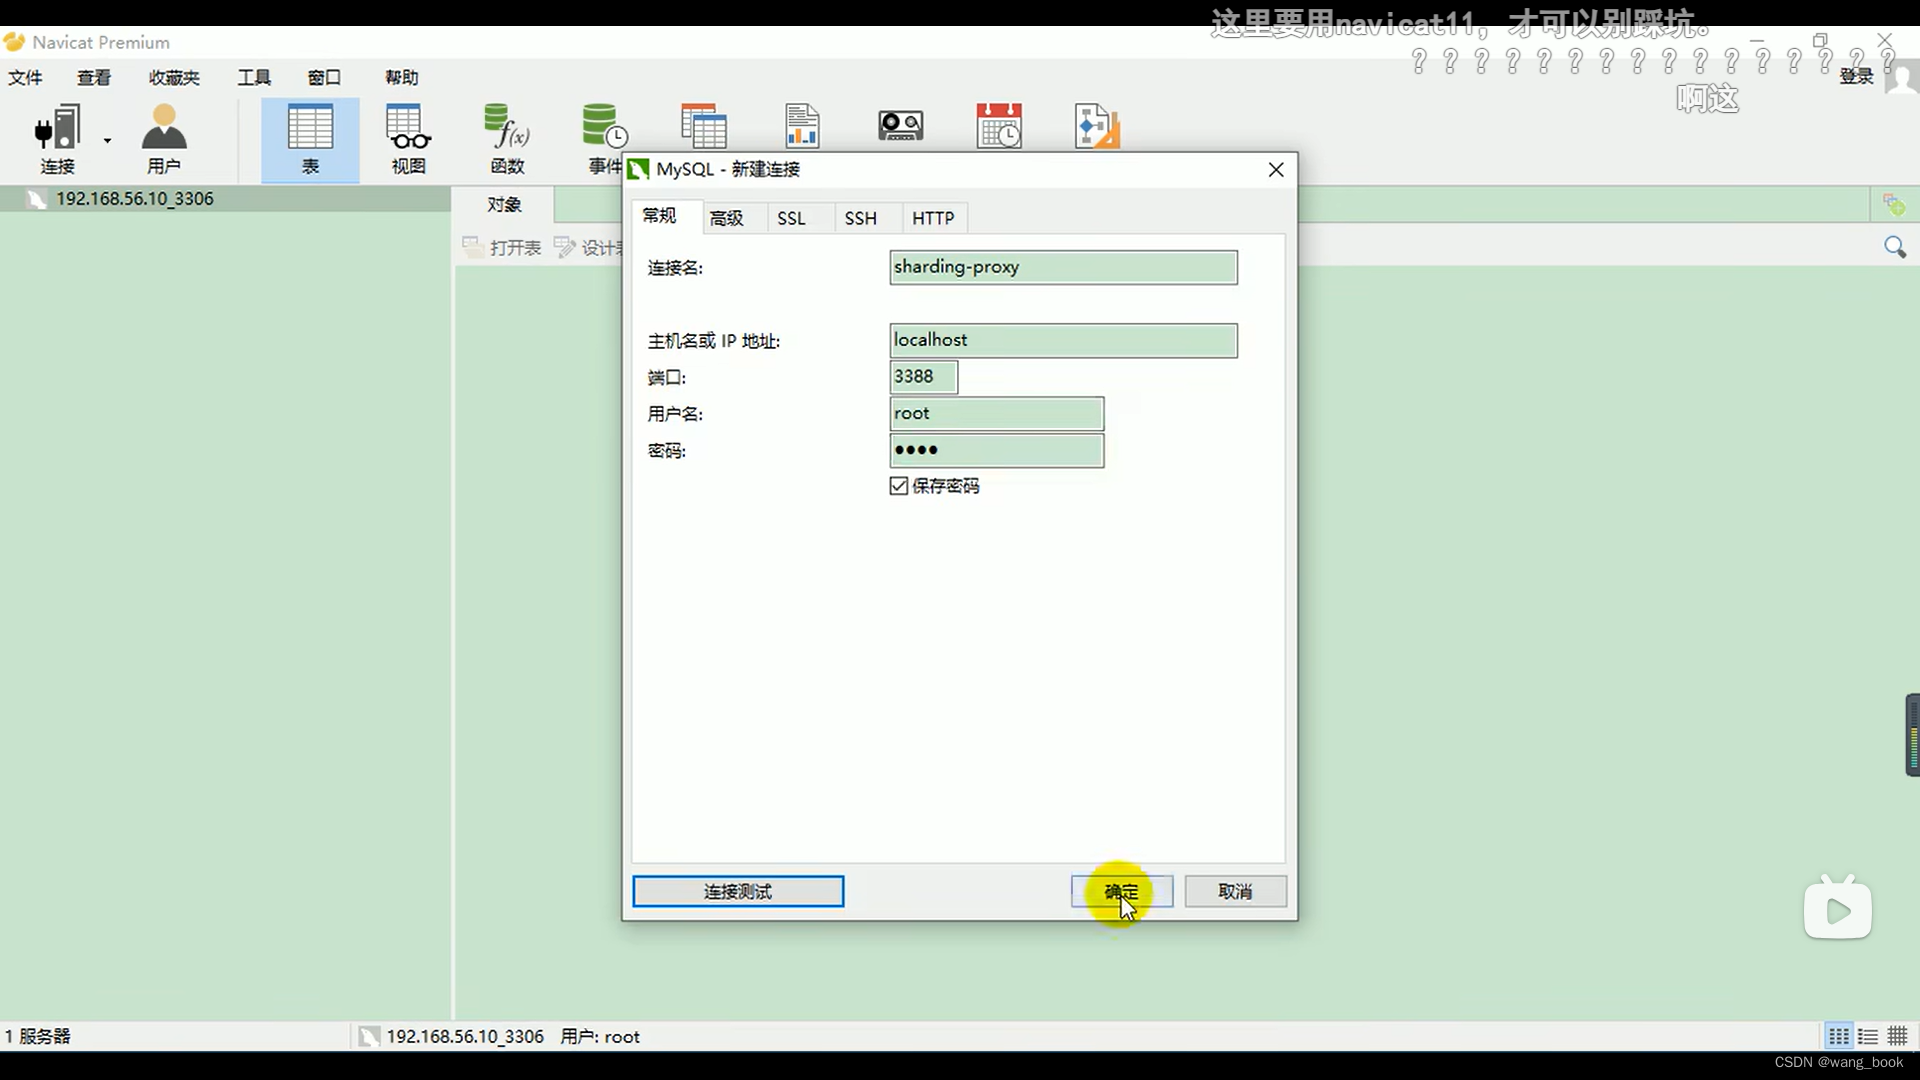Click the 用户: root status text
This screenshot has height=1080, width=1920.
[600, 1037]
